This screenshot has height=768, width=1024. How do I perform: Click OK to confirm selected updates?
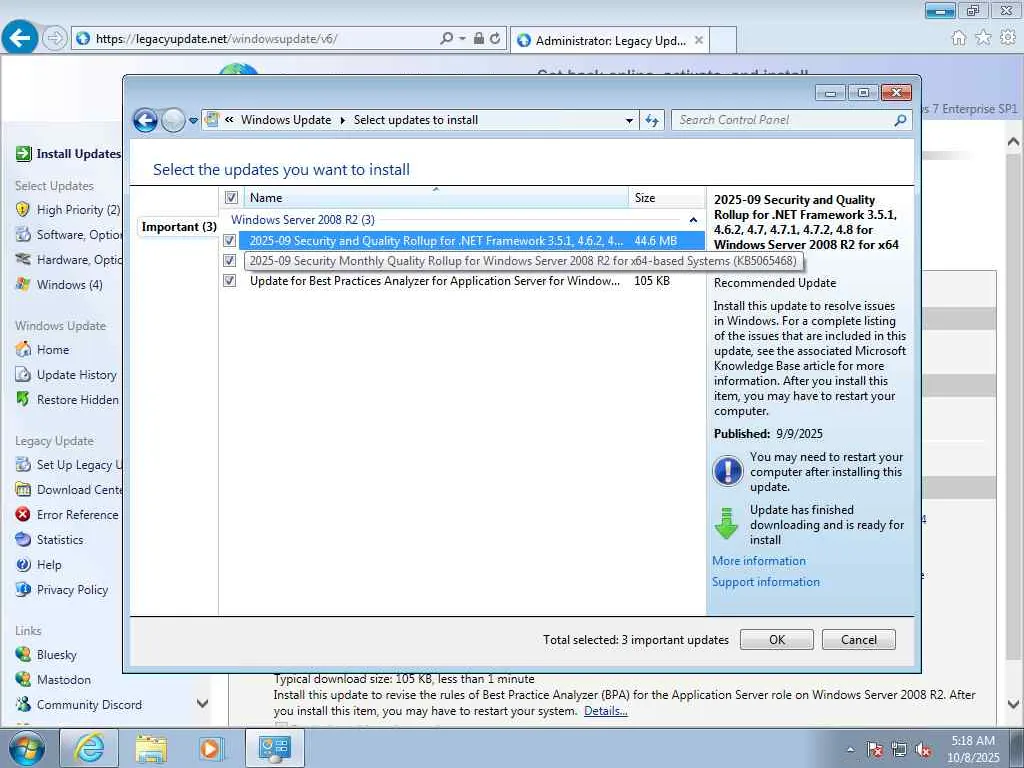click(776, 639)
